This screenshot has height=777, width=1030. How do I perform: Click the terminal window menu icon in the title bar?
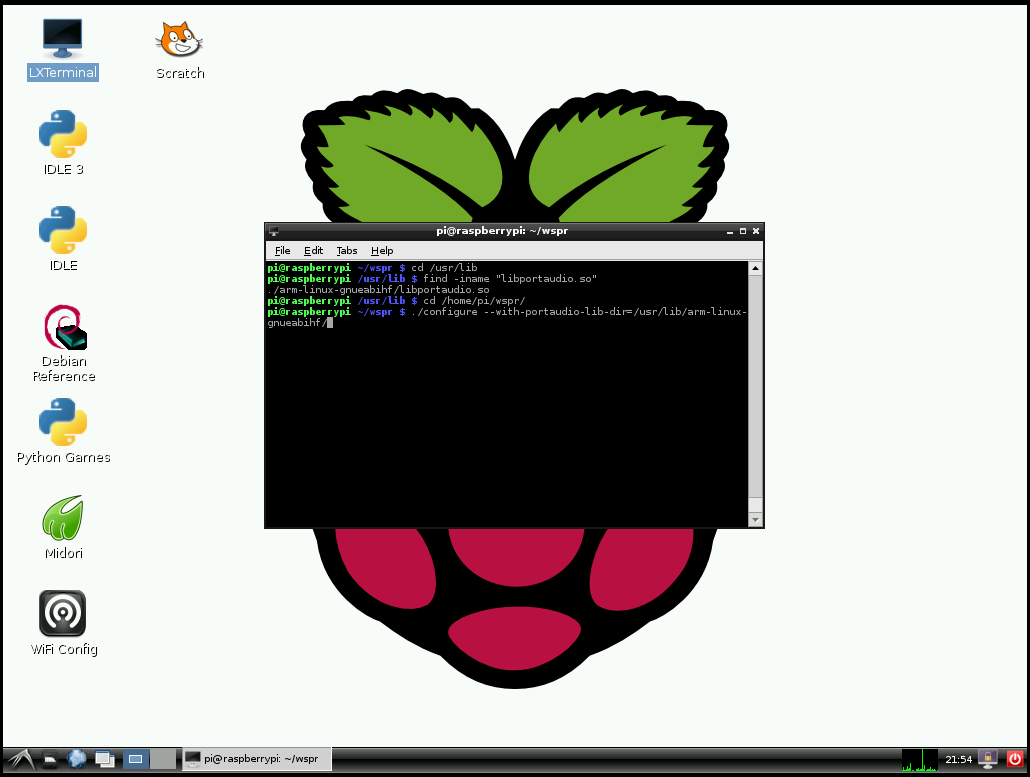click(274, 231)
